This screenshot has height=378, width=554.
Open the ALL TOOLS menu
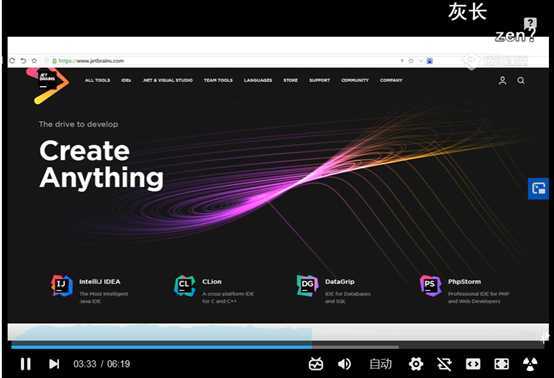[x=98, y=80]
